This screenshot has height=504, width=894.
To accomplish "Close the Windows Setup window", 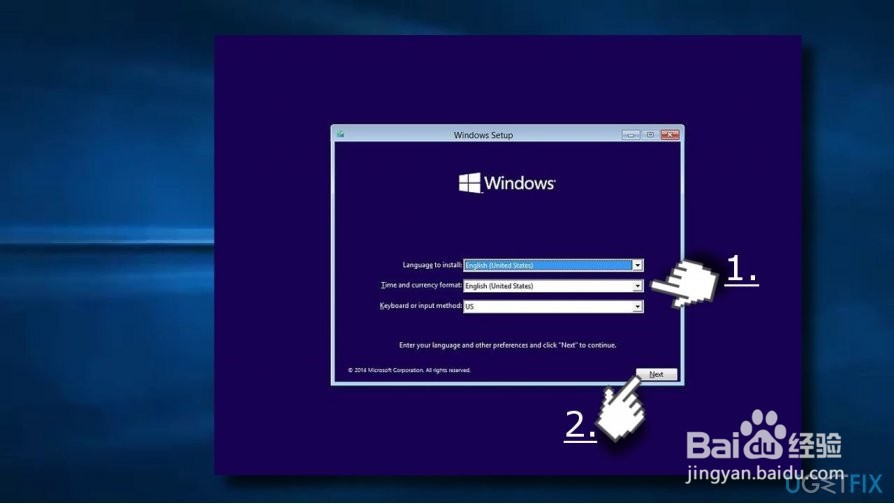I will [670, 135].
